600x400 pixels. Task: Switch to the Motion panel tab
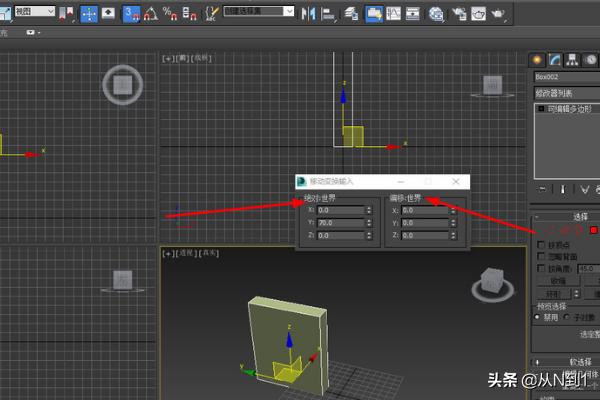pyautogui.click(x=590, y=60)
